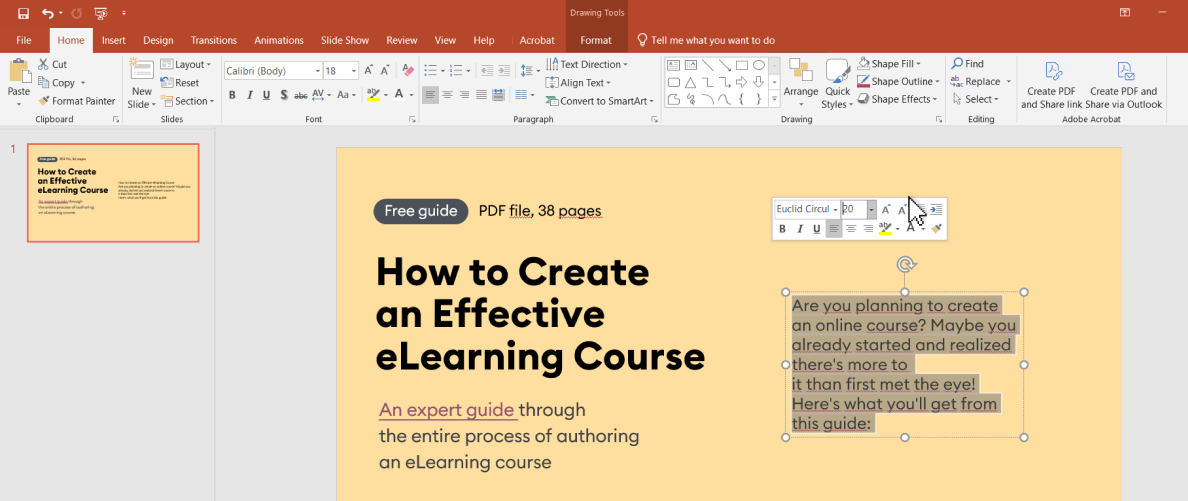This screenshot has height=501, width=1188.
Task: Click Convert to SmartArt button
Action: [600, 101]
